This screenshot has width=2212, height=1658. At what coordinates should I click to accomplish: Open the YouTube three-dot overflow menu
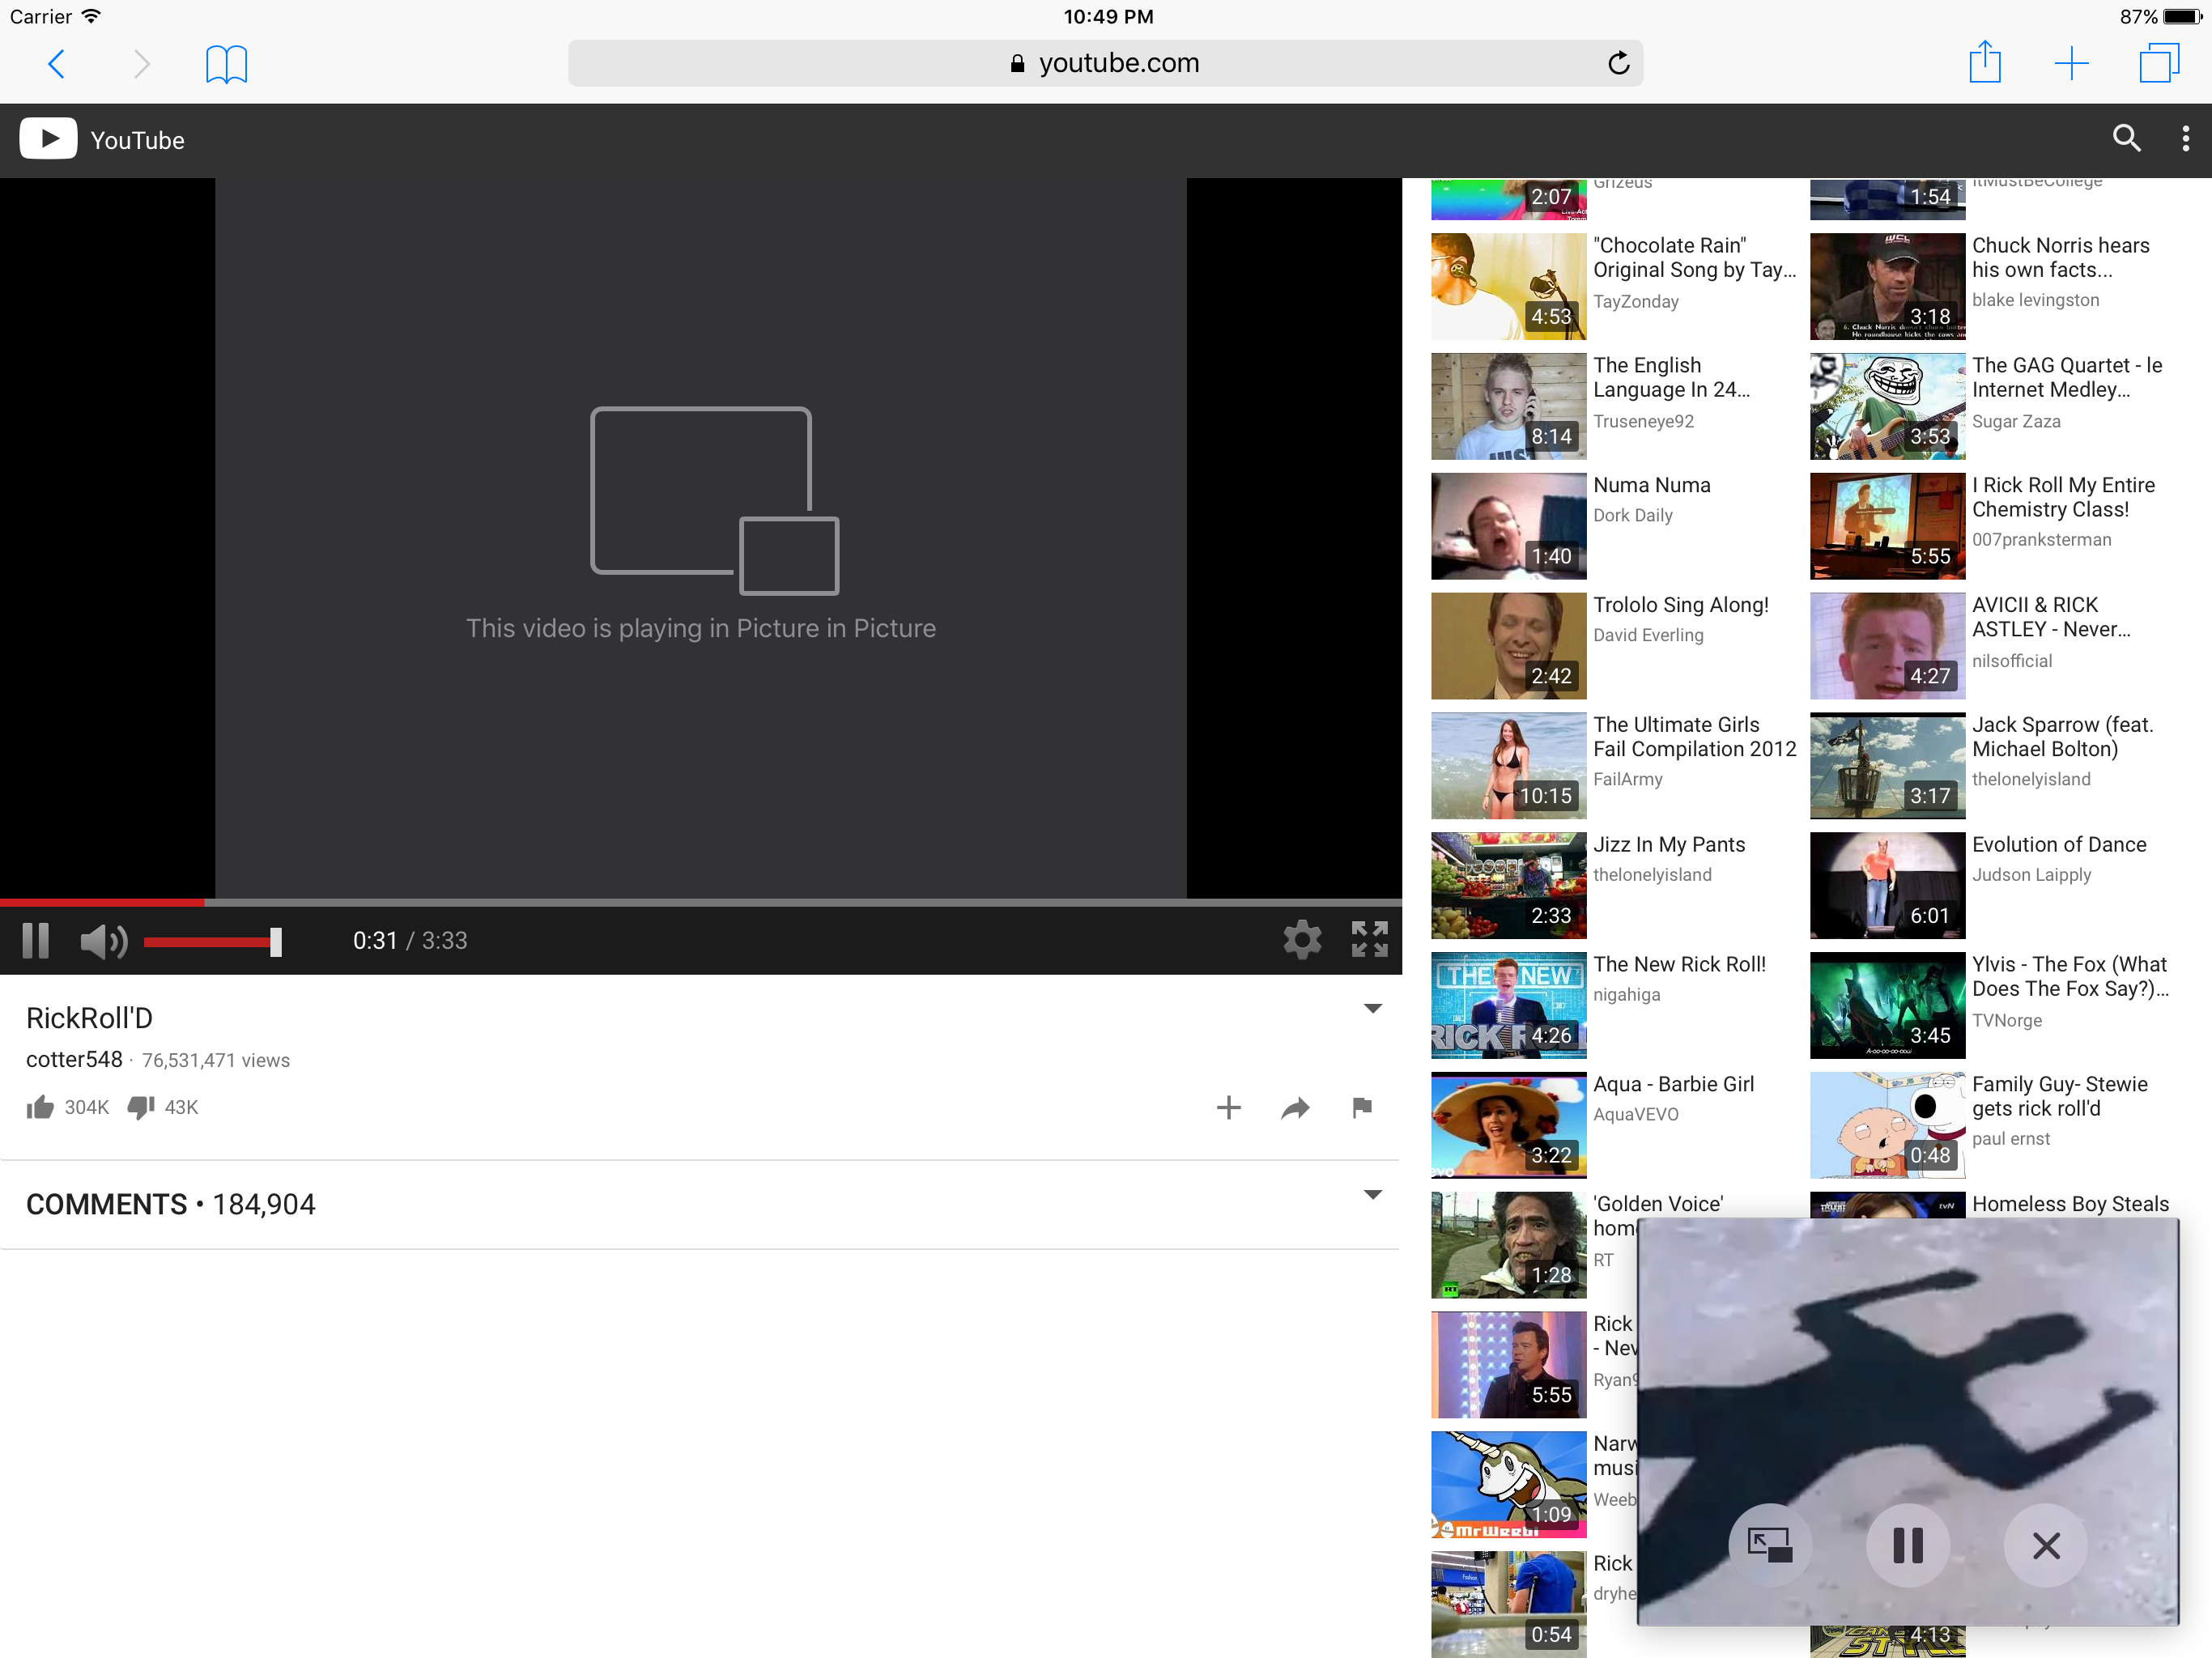(x=2185, y=139)
